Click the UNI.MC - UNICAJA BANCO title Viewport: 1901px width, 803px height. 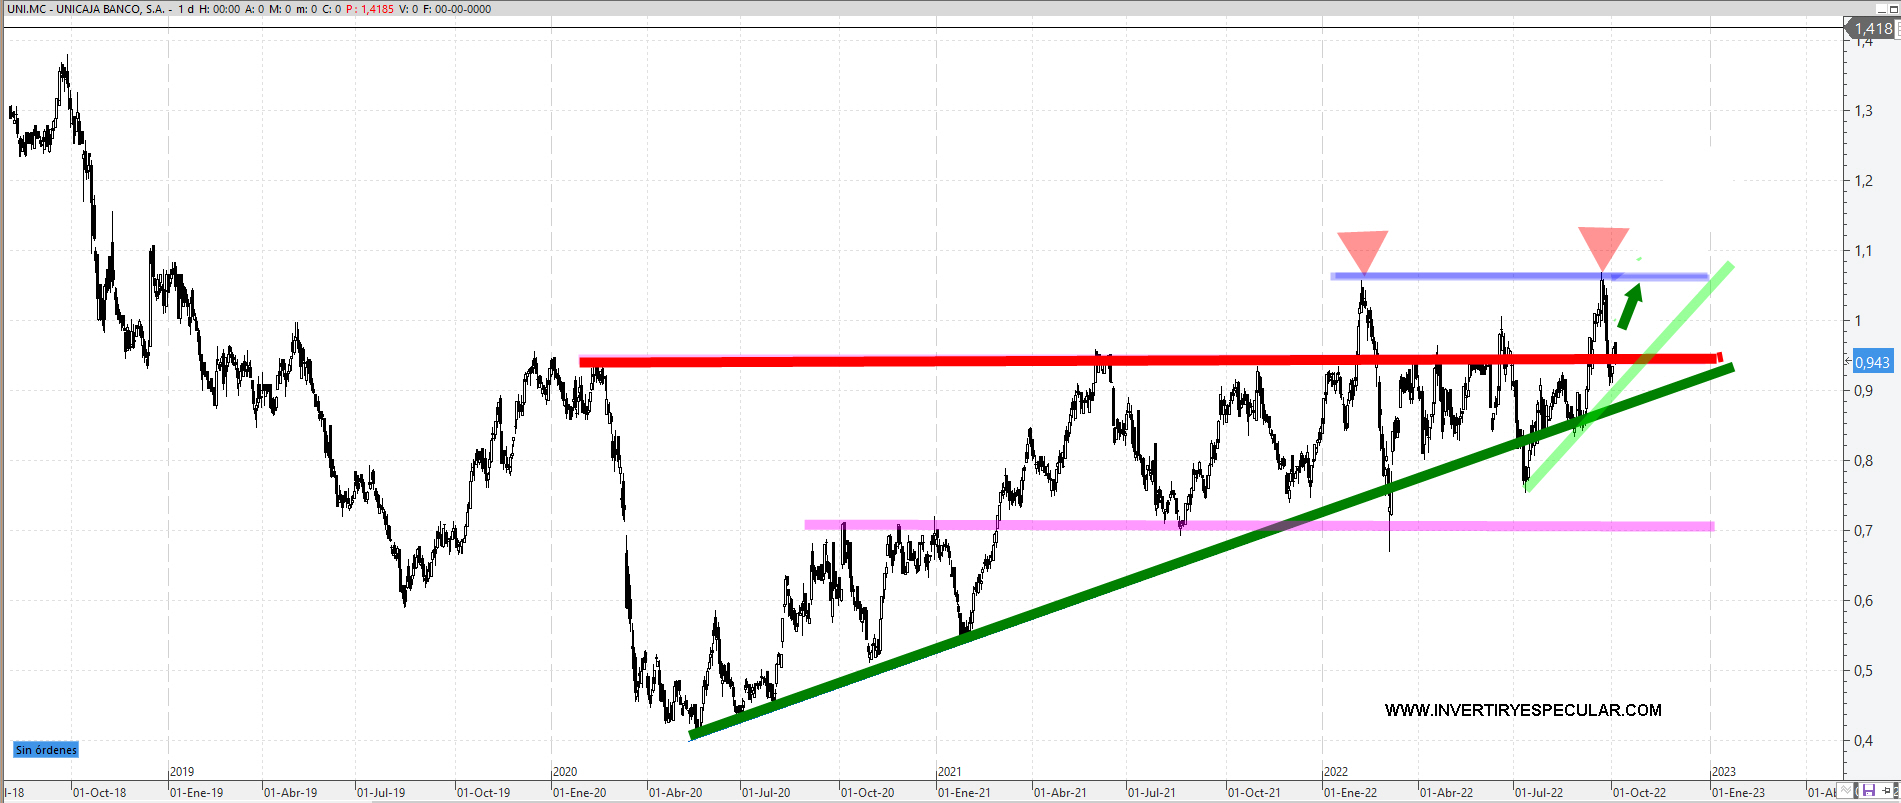[x=85, y=9]
